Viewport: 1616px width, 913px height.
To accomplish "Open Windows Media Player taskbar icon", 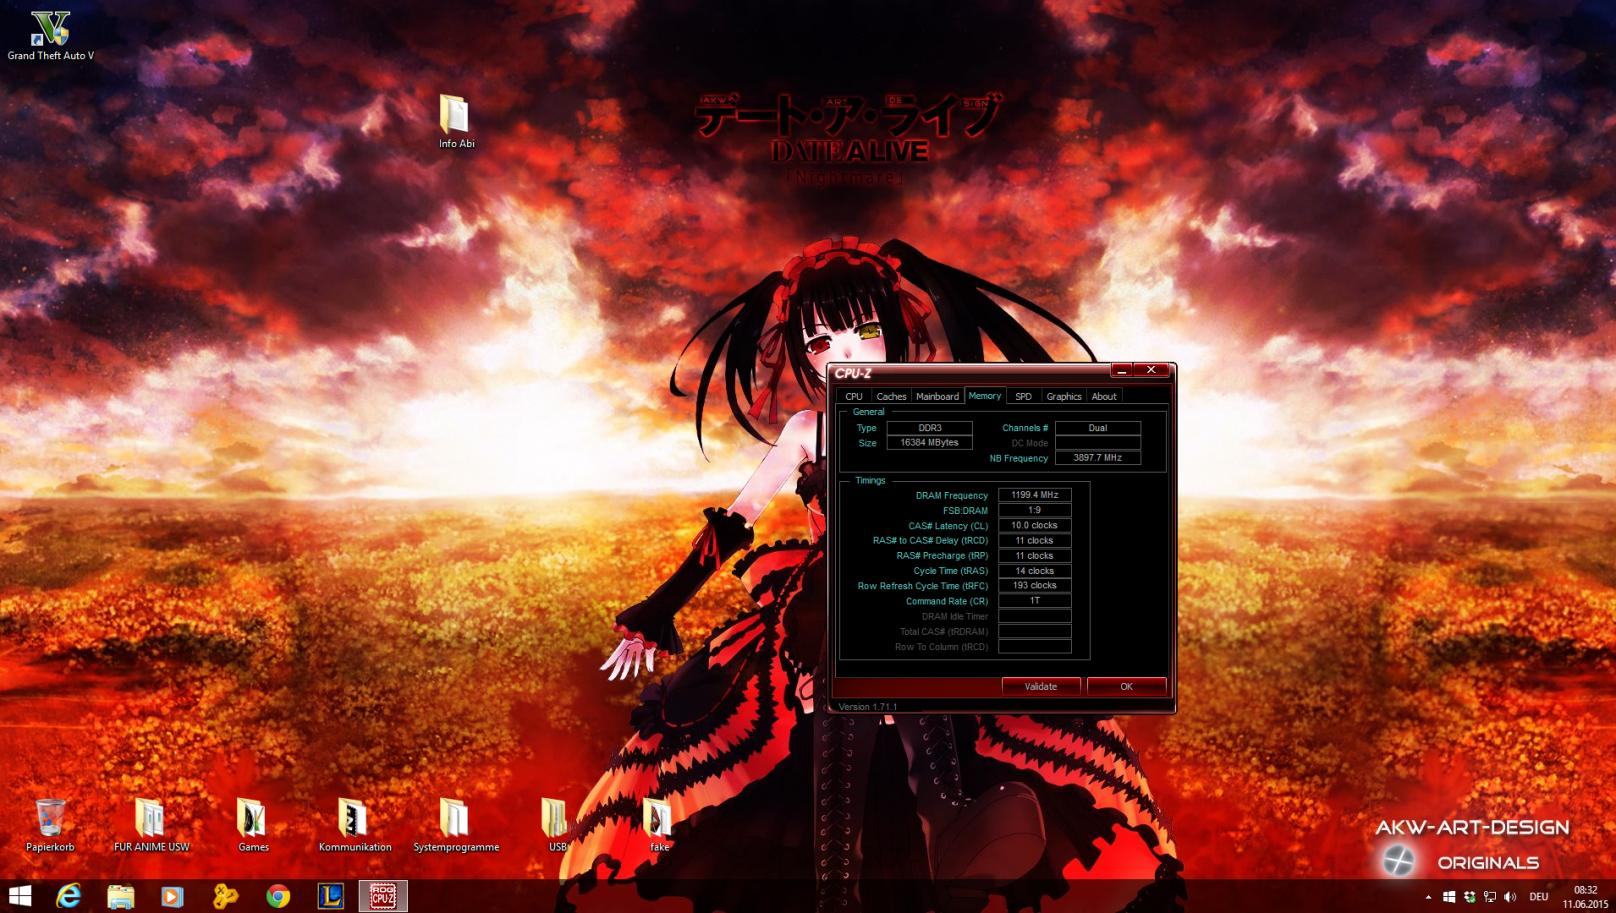I will pos(173,896).
